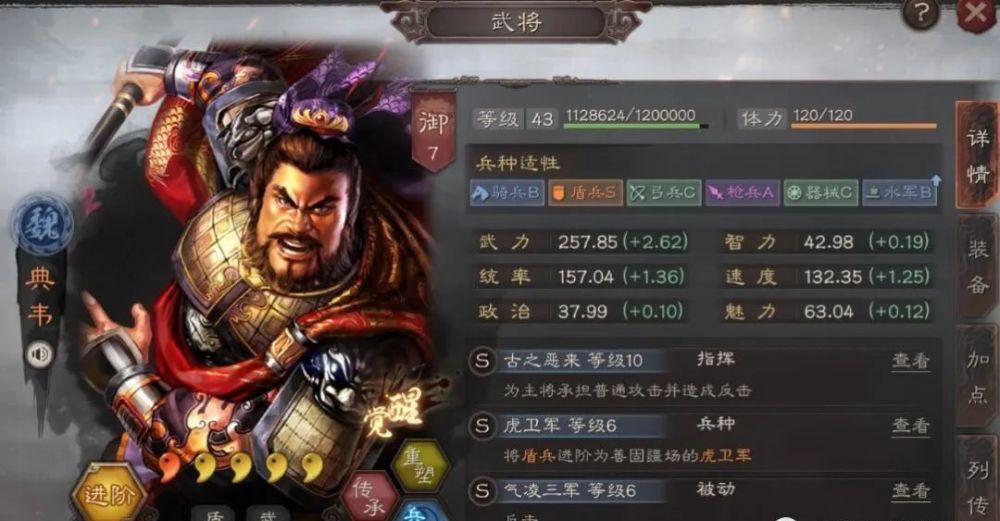Select the 骑兵B cavalry aptitude chip
Image resolution: width=1000 pixels, height=521 pixels.
[x=506, y=193]
